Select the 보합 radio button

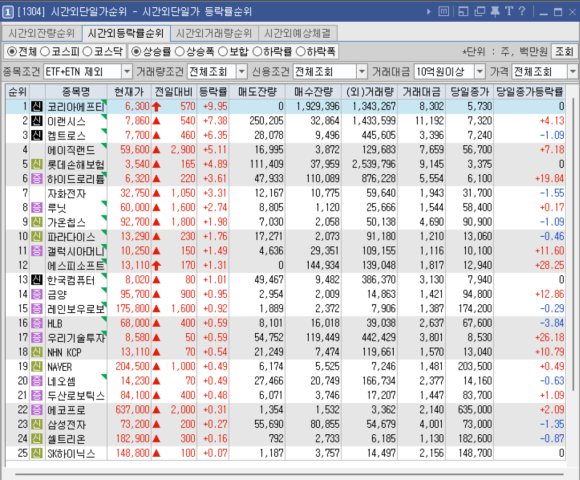coord(223,51)
